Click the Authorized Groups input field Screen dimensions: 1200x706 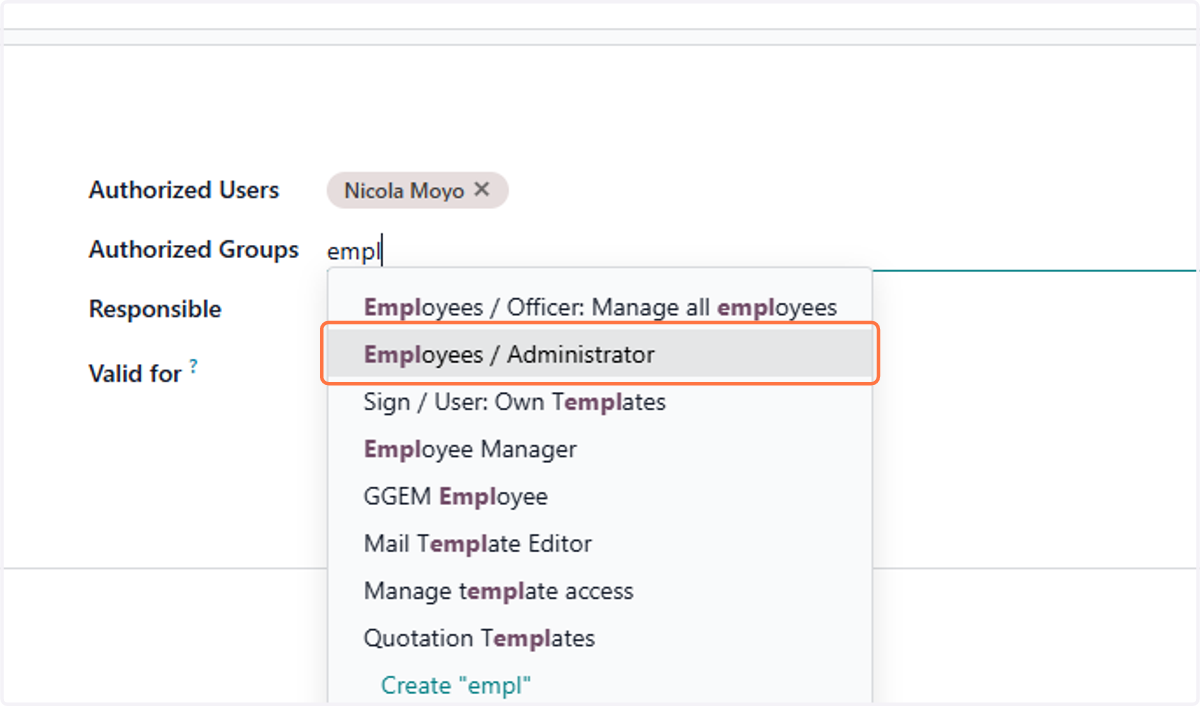761,251
